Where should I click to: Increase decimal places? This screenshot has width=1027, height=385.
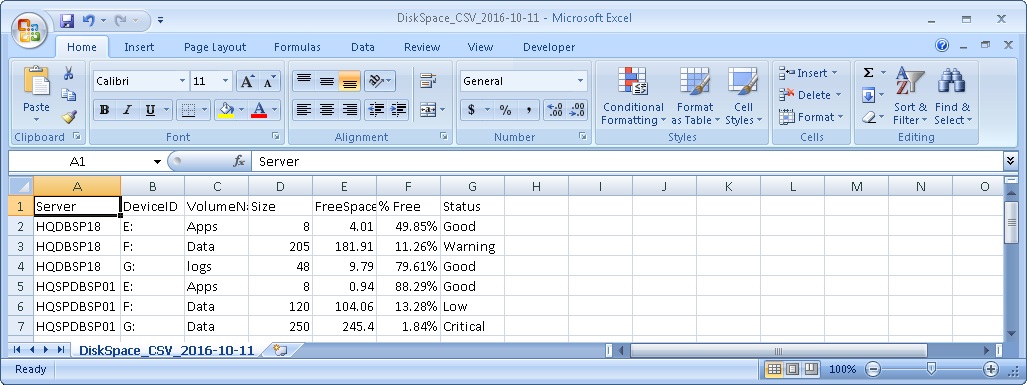point(555,109)
